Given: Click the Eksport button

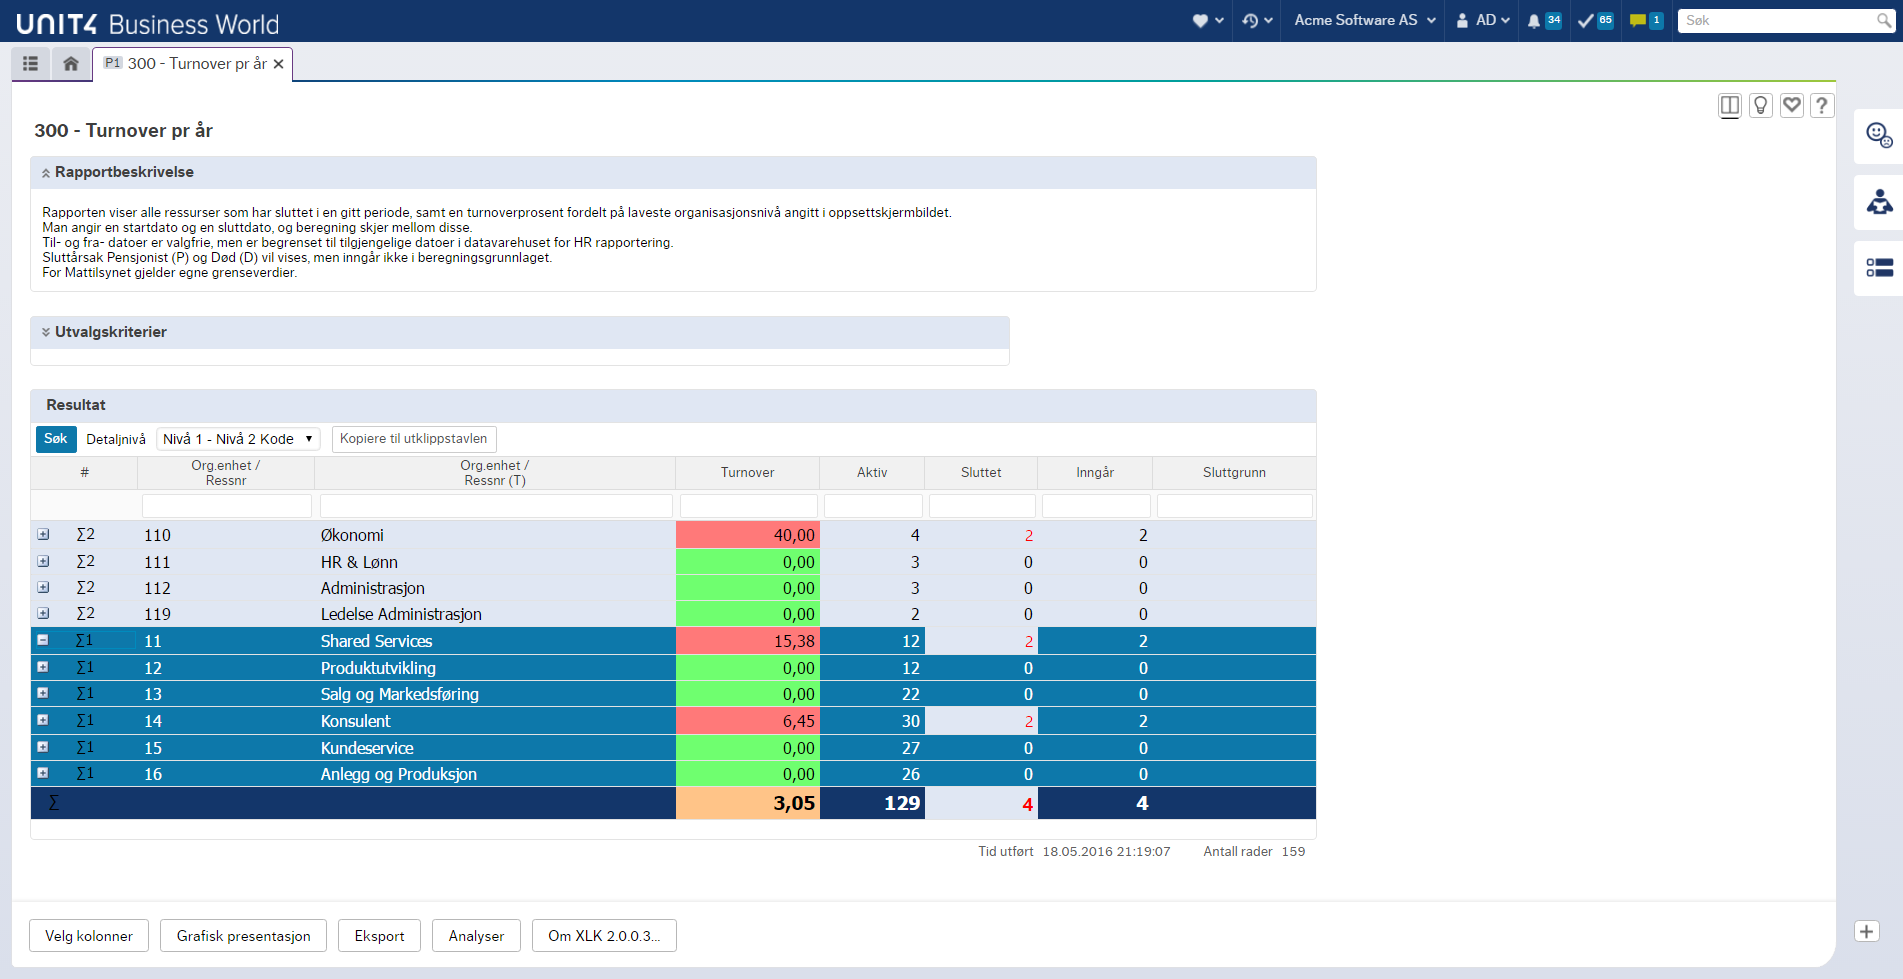Looking at the screenshot, I should tap(380, 936).
